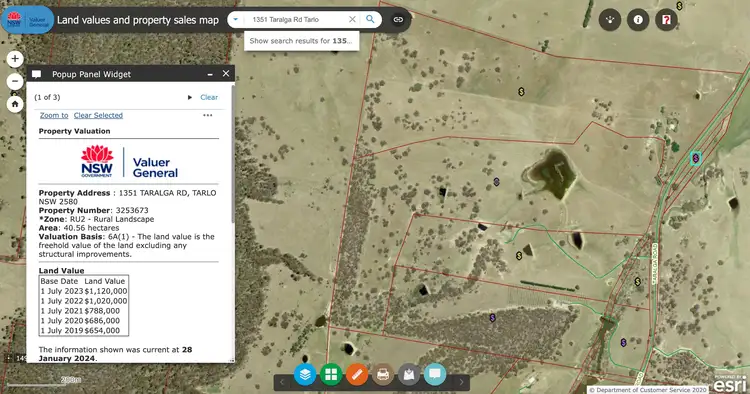Viewport: 750px width, 394px height.
Task: Click Clear in the popup panel
Action: click(209, 97)
